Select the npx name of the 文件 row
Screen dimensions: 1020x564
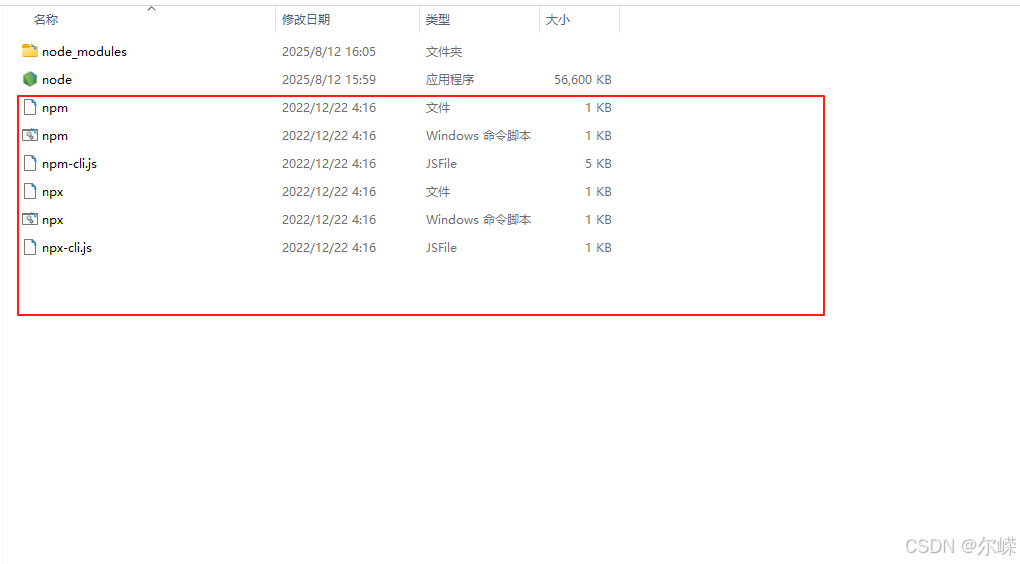[x=53, y=192]
